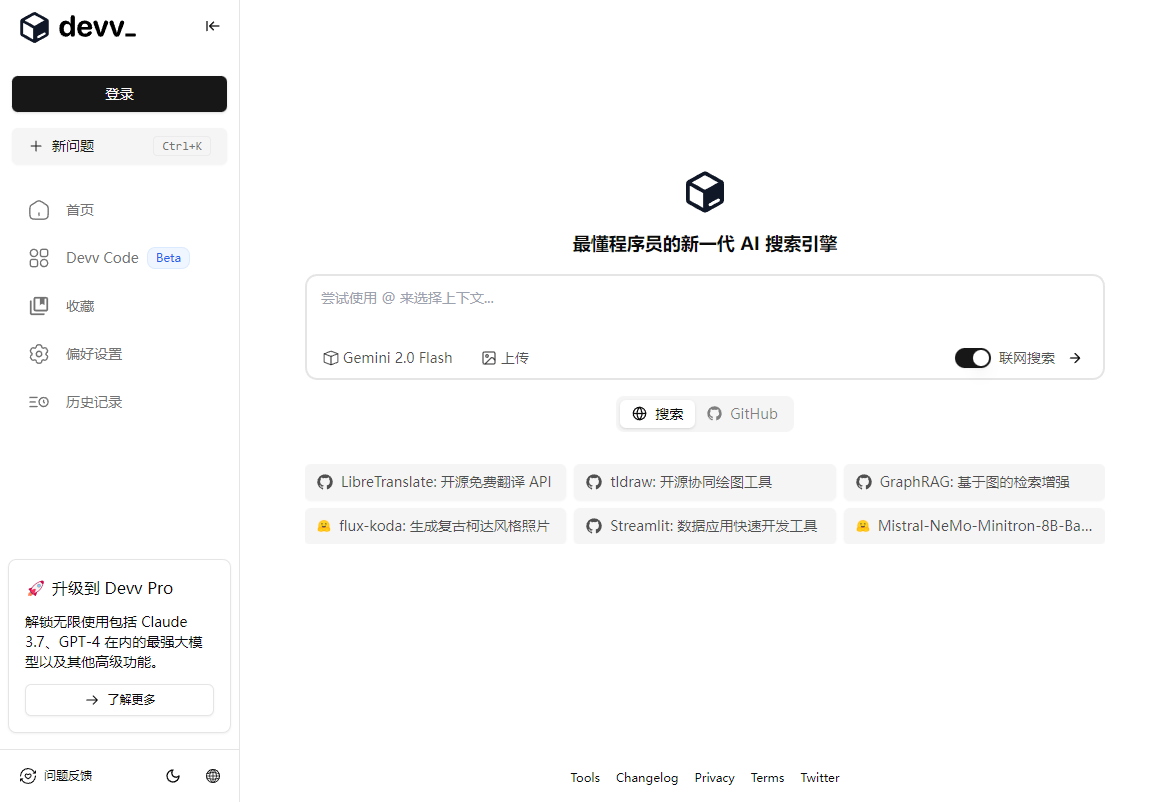Open Devv Code Beta
The image size is (1170, 802).
109,258
